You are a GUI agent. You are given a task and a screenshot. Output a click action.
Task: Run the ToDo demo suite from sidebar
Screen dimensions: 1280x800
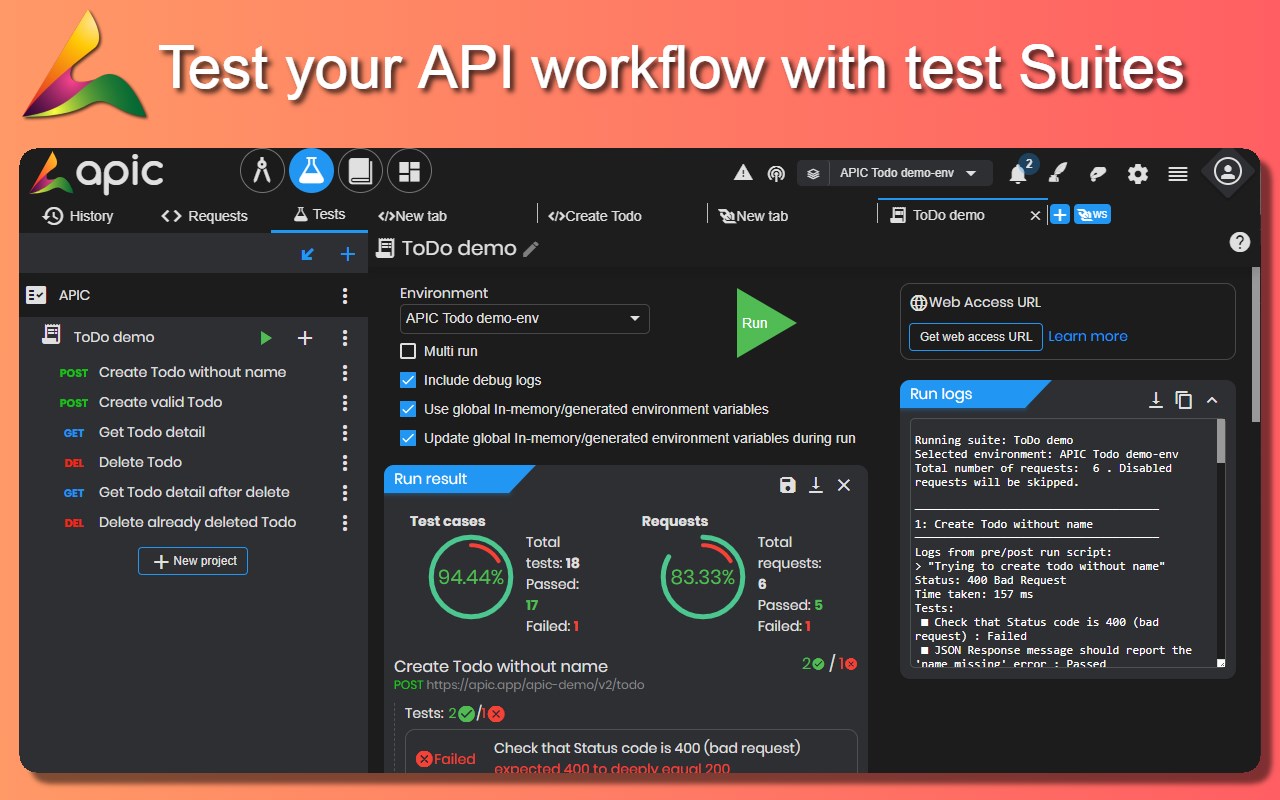pyautogui.click(x=266, y=338)
